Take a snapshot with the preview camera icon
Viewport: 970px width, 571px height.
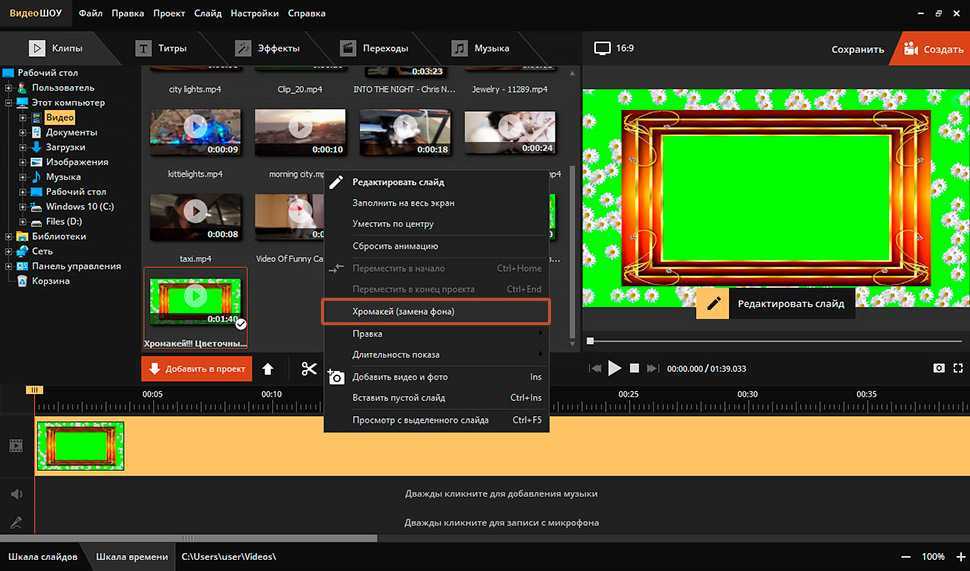click(x=939, y=368)
